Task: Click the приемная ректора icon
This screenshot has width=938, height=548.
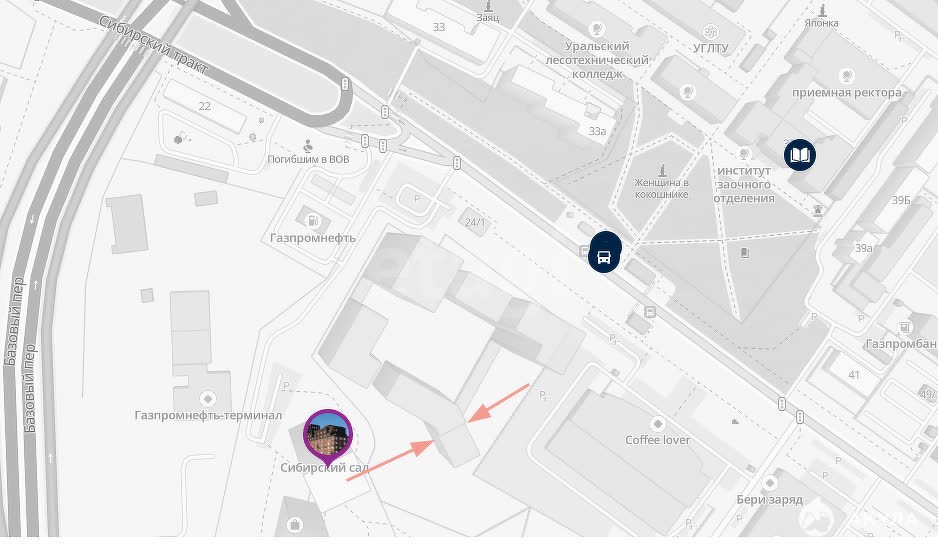Action: (846, 76)
